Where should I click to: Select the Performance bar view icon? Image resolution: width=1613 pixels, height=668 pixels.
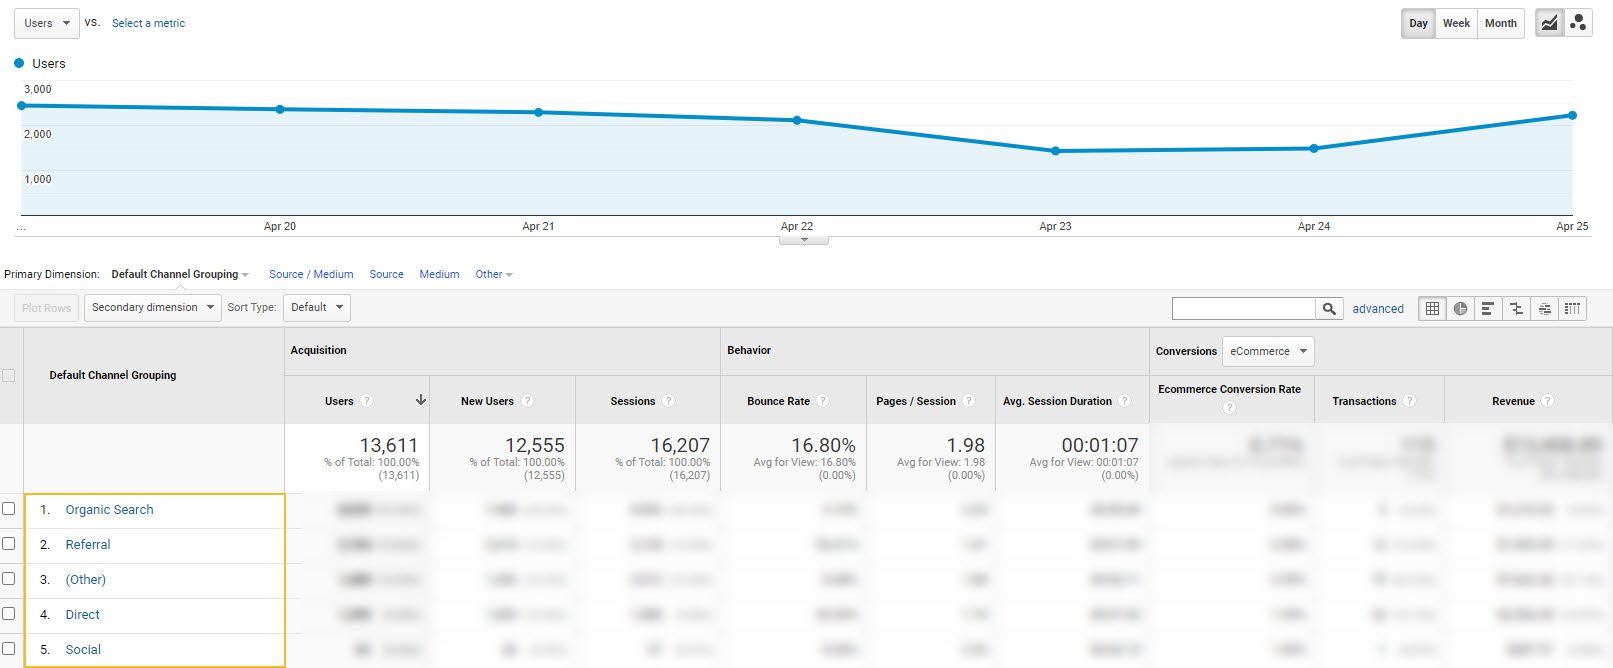1488,308
